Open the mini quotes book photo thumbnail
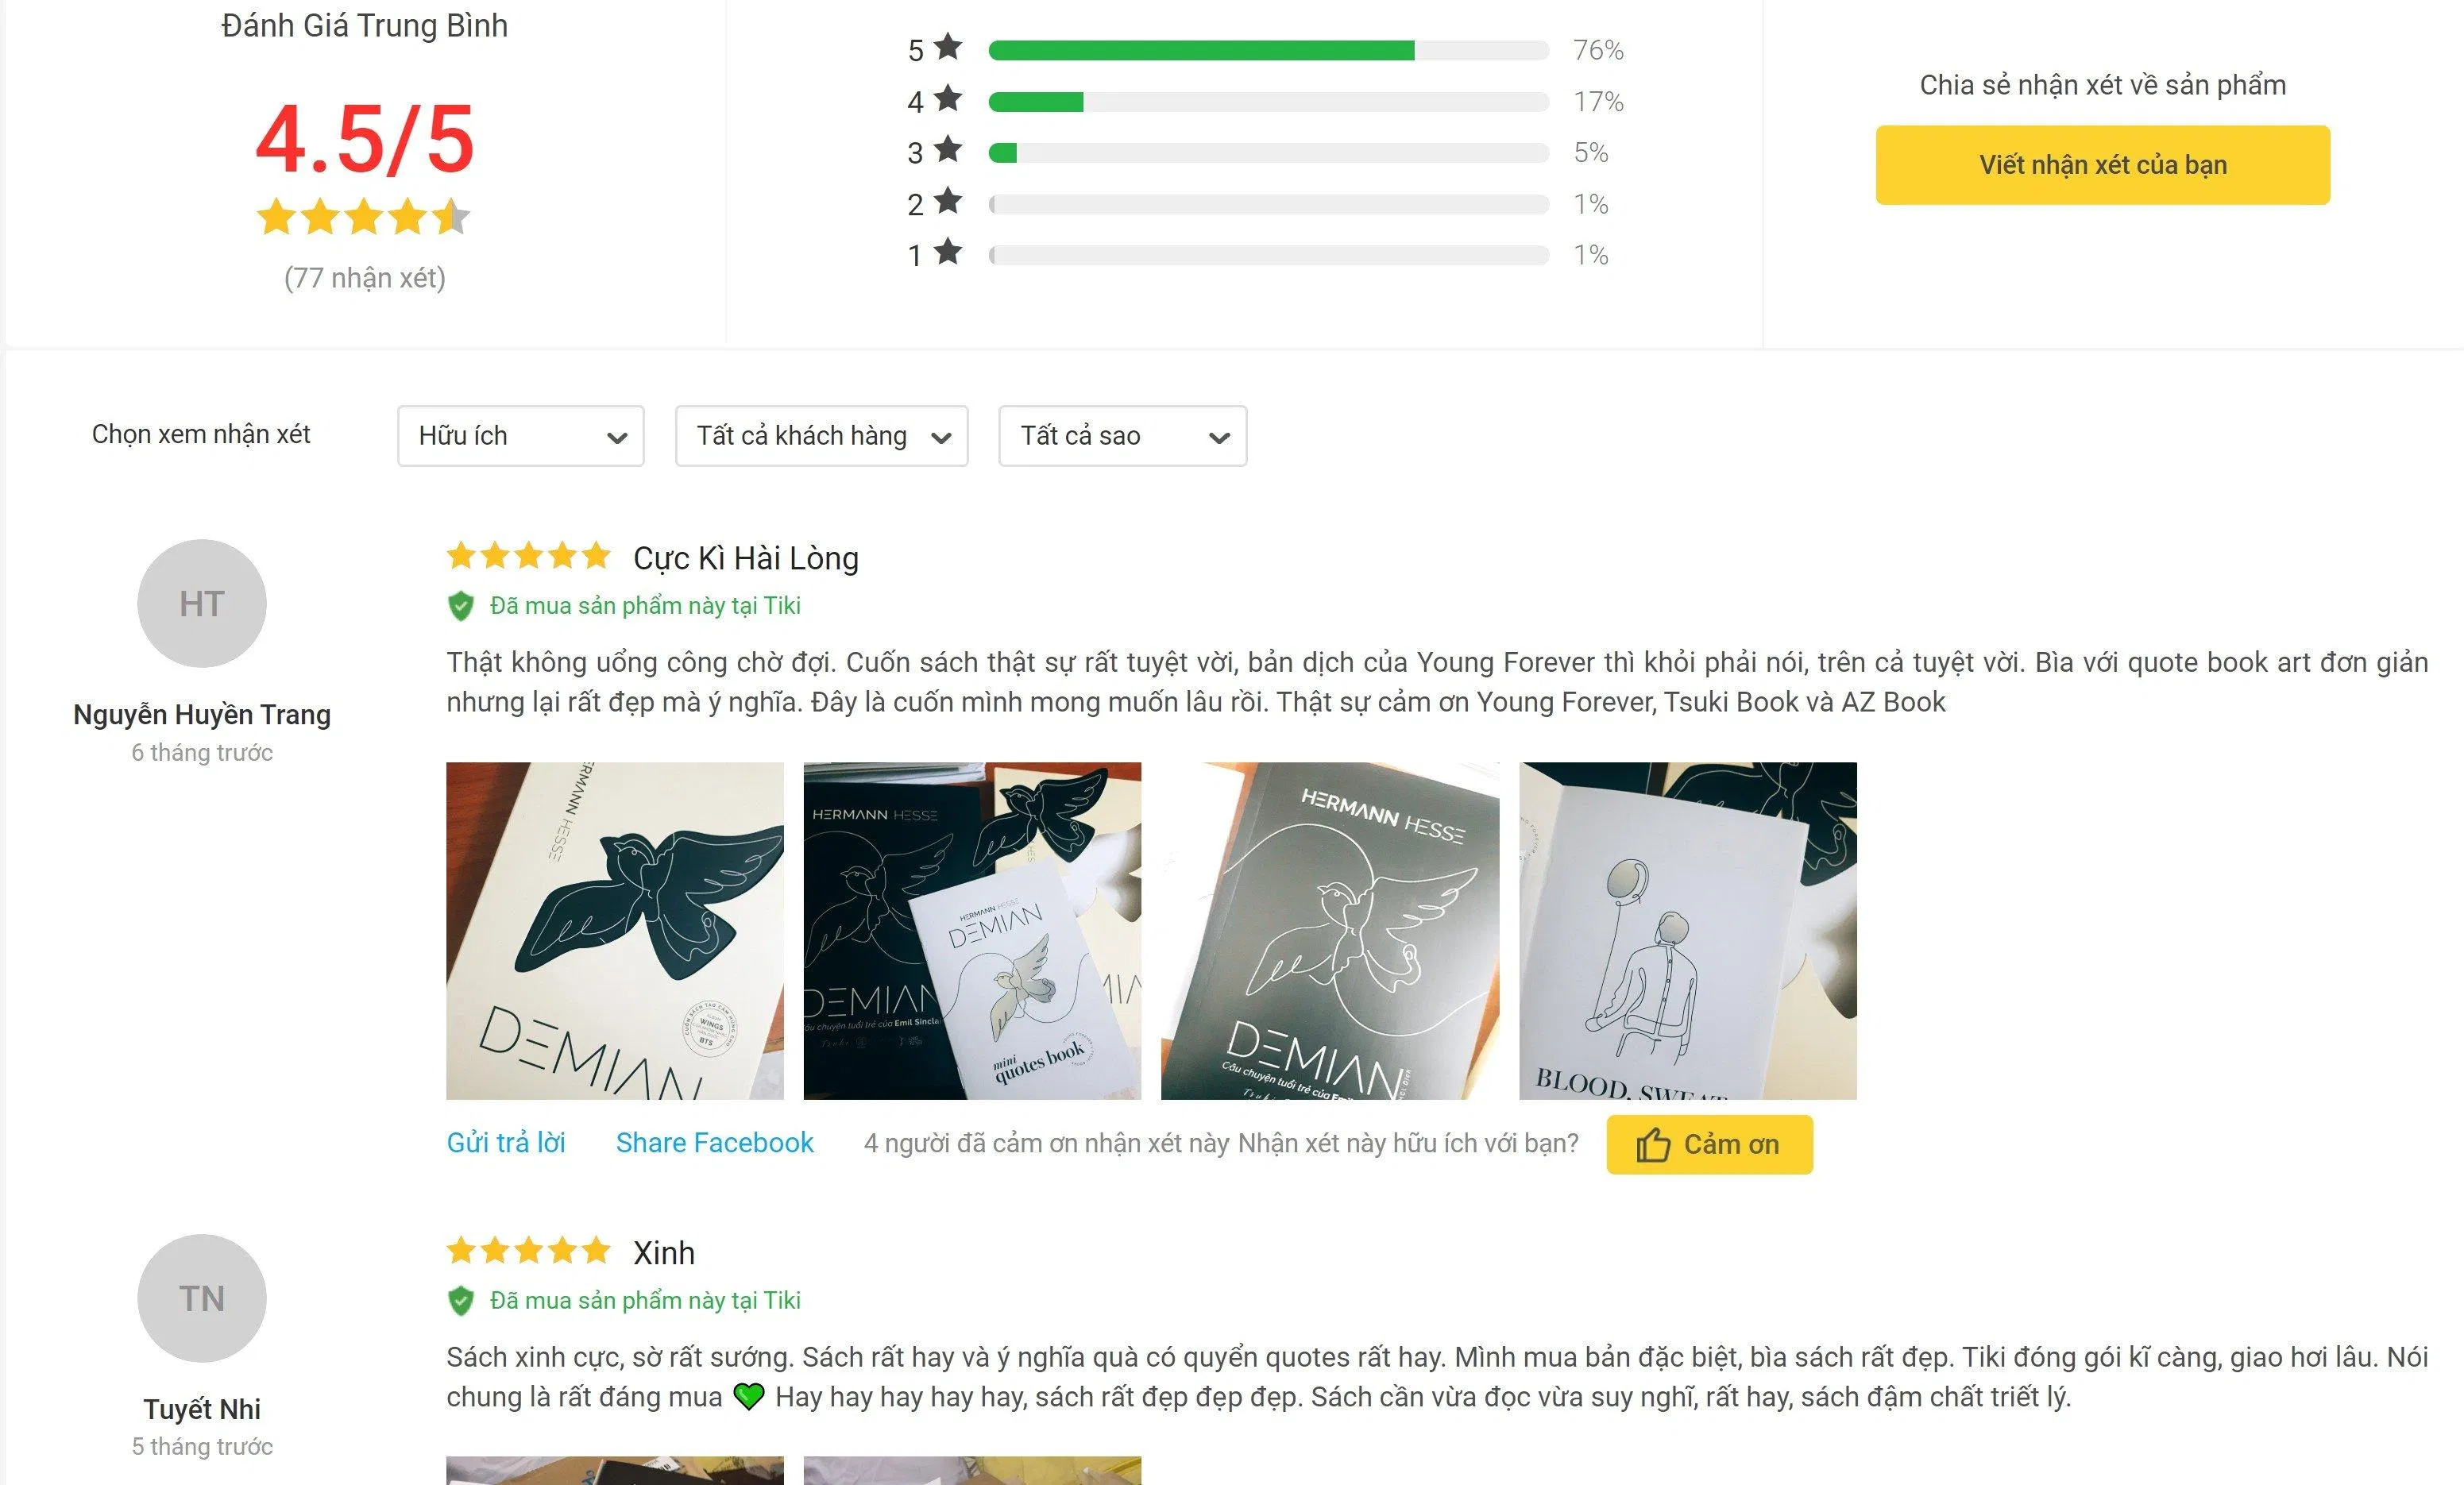2464x1485 pixels. (x=972, y=931)
